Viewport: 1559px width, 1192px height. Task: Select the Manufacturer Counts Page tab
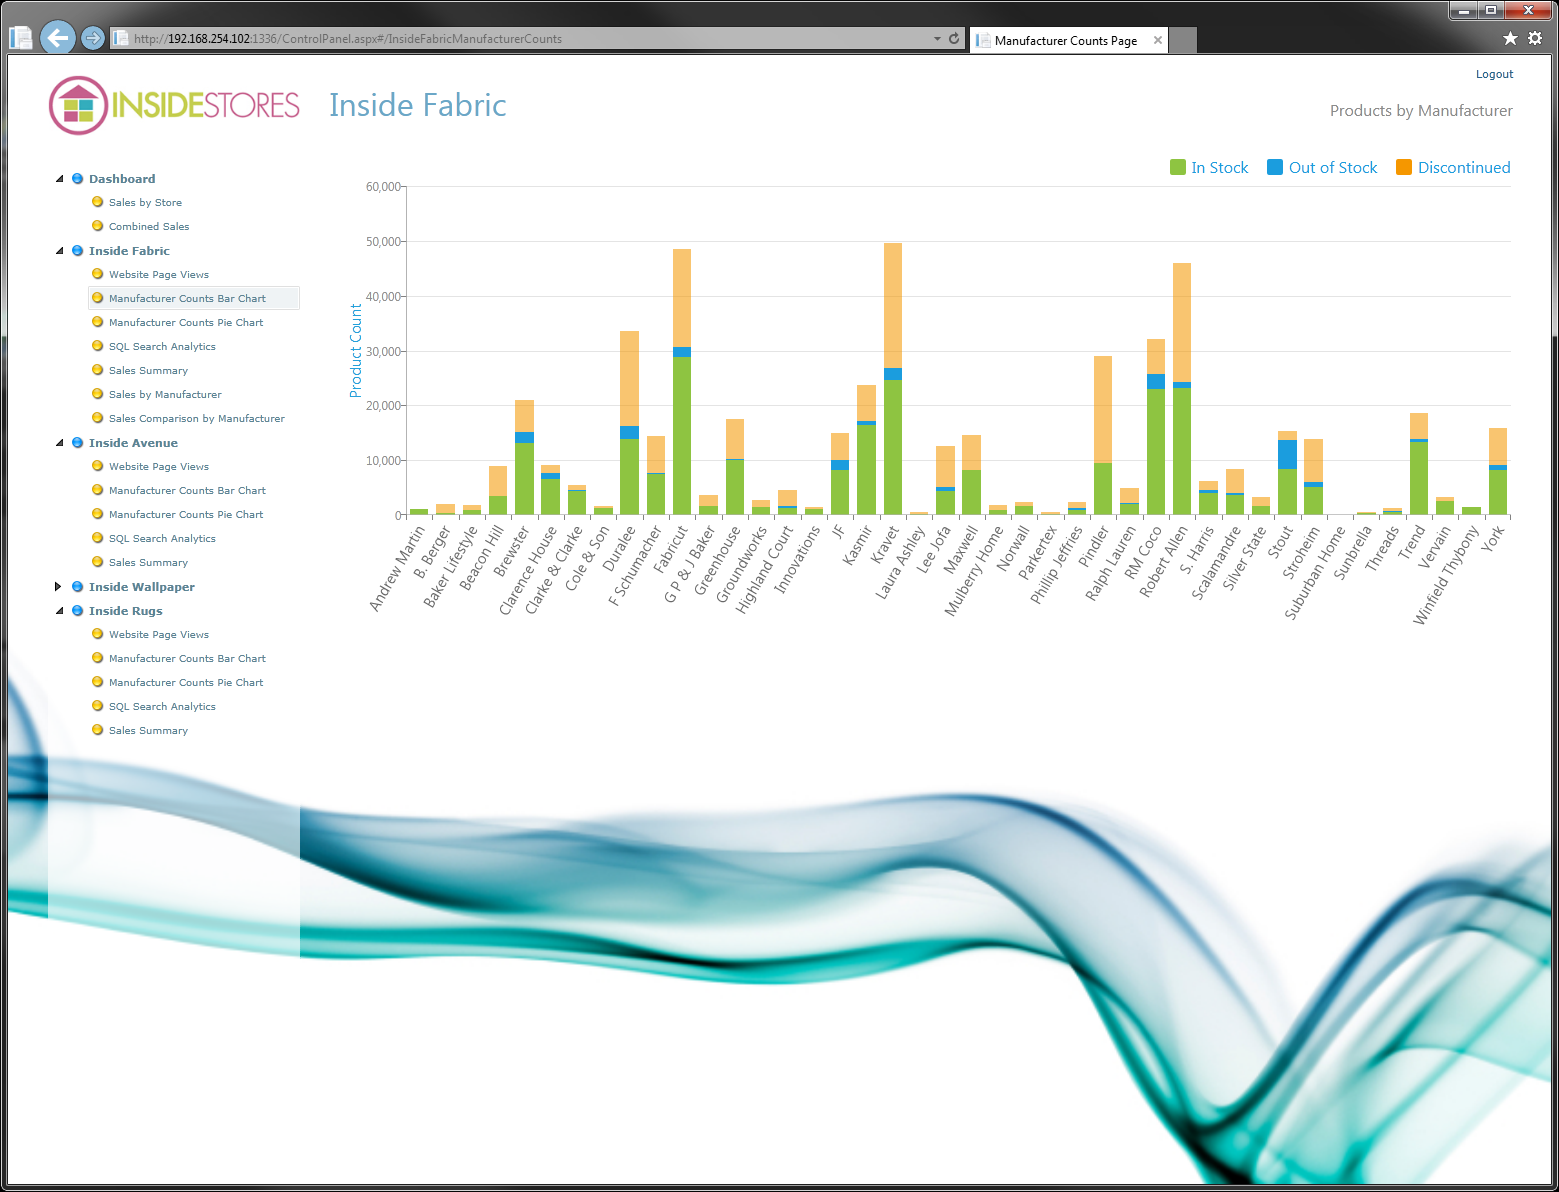pyautogui.click(x=1065, y=41)
